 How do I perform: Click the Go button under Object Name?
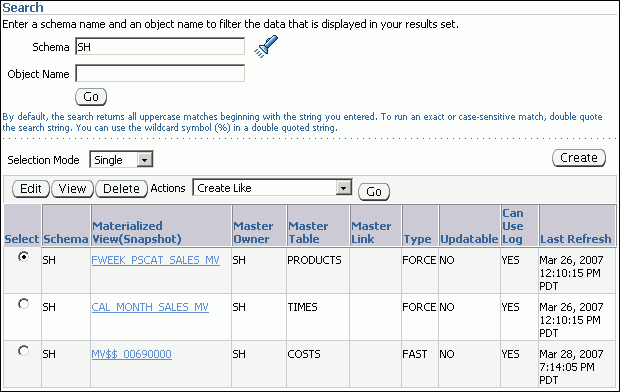click(x=91, y=97)
